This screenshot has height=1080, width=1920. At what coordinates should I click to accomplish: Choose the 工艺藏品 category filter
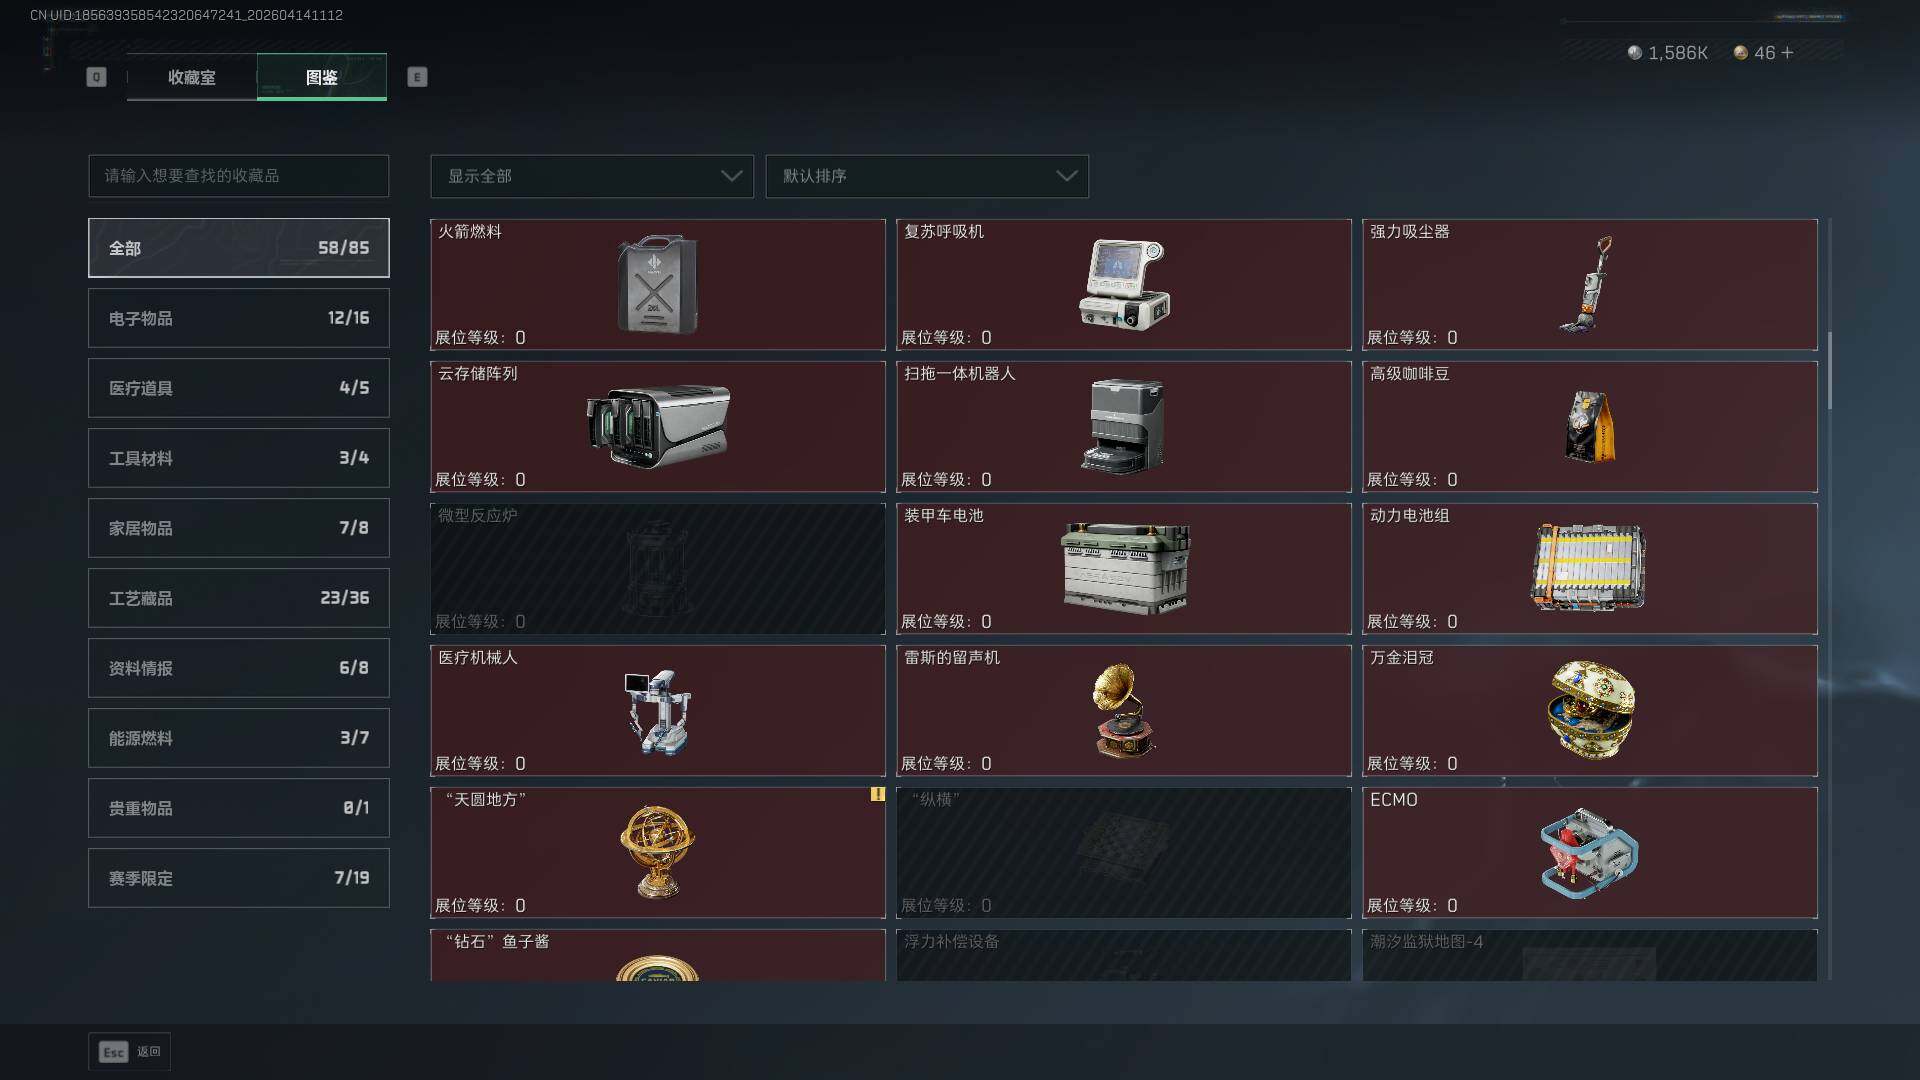[239, 598]
